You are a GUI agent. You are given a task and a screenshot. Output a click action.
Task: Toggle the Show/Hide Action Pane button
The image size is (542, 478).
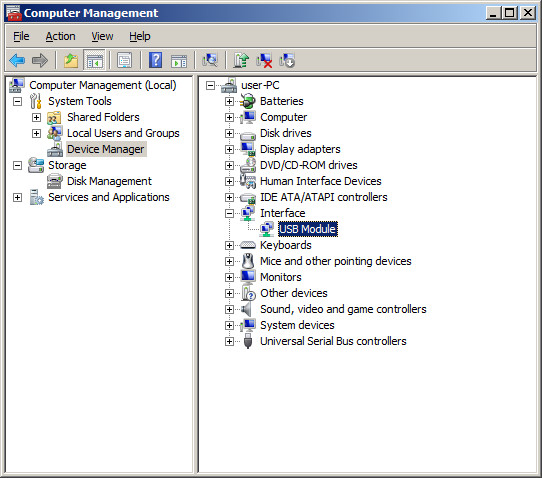tap(179, 60)
